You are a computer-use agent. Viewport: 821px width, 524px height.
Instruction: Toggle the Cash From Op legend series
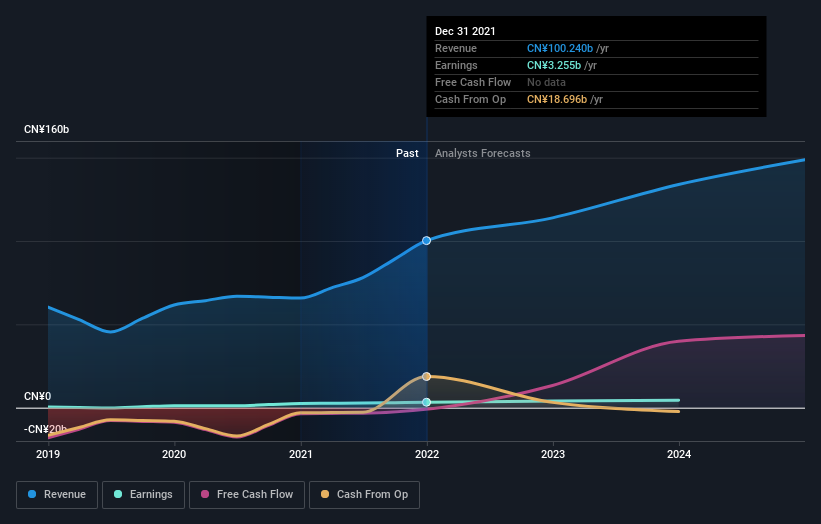click(364, 495)
